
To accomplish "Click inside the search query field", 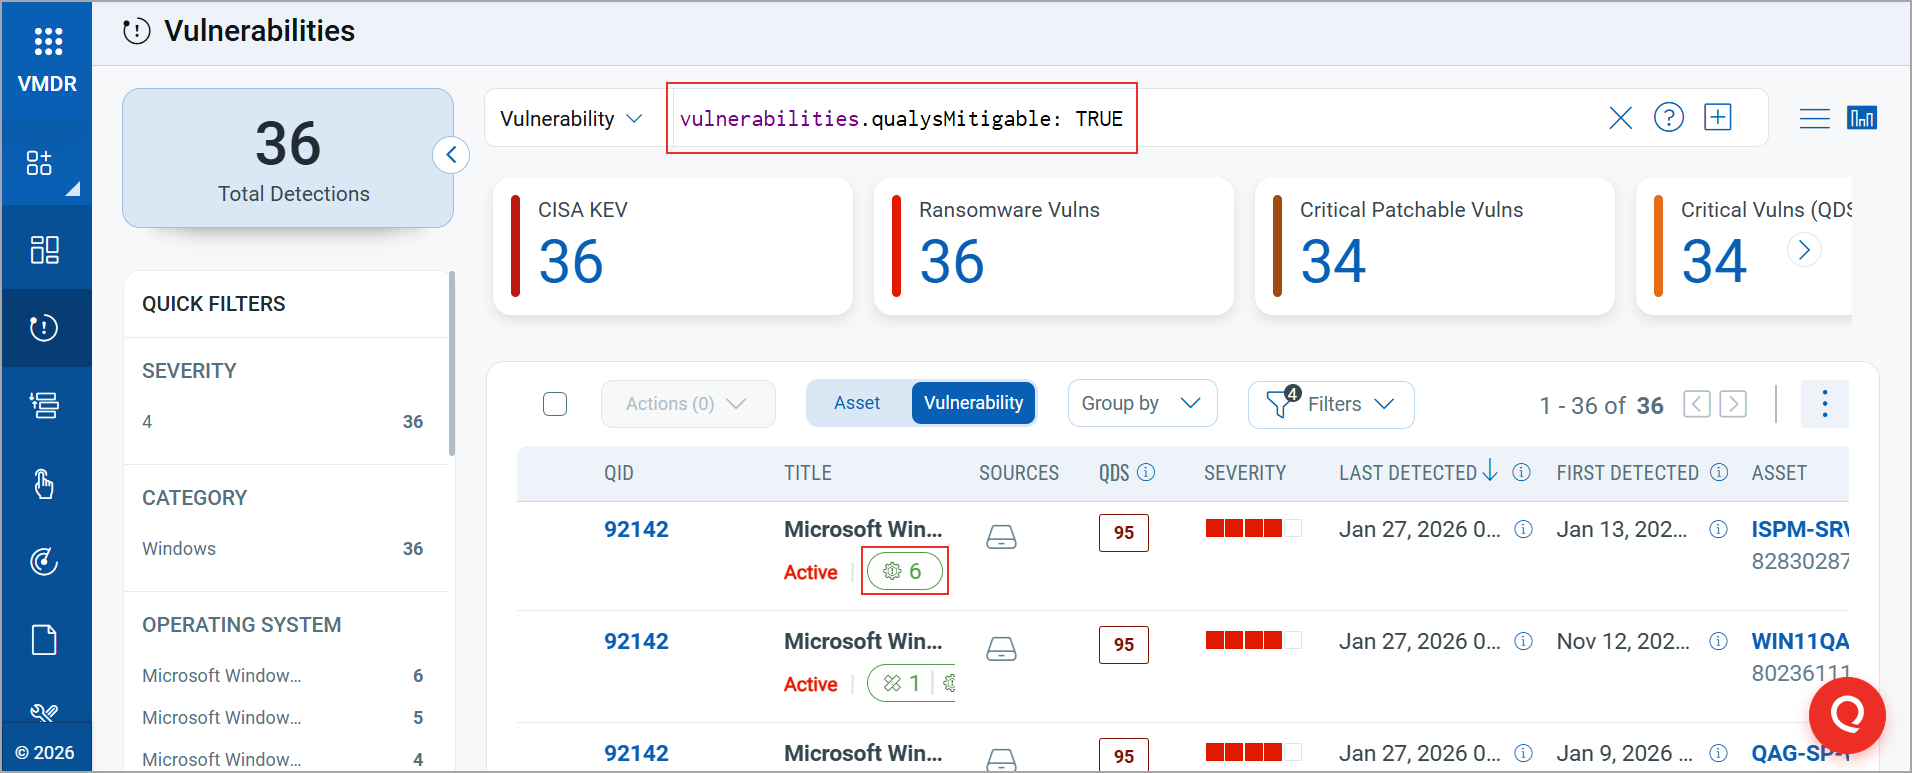I will pos(1350,119).
